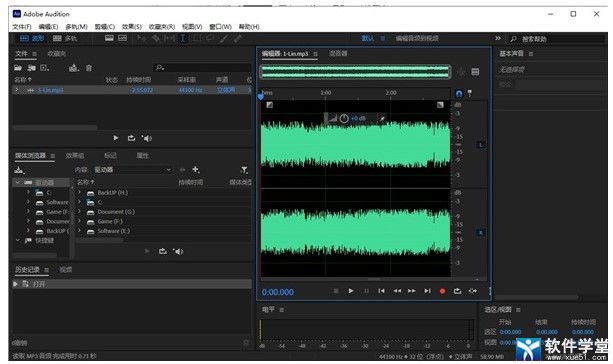Open the 文件 (Files) tab
The height and width of the screenshot is (364, 613).
(21, 54)
